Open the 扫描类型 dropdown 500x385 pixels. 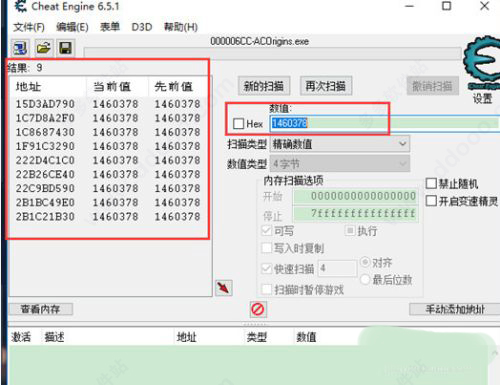point(340,144)
